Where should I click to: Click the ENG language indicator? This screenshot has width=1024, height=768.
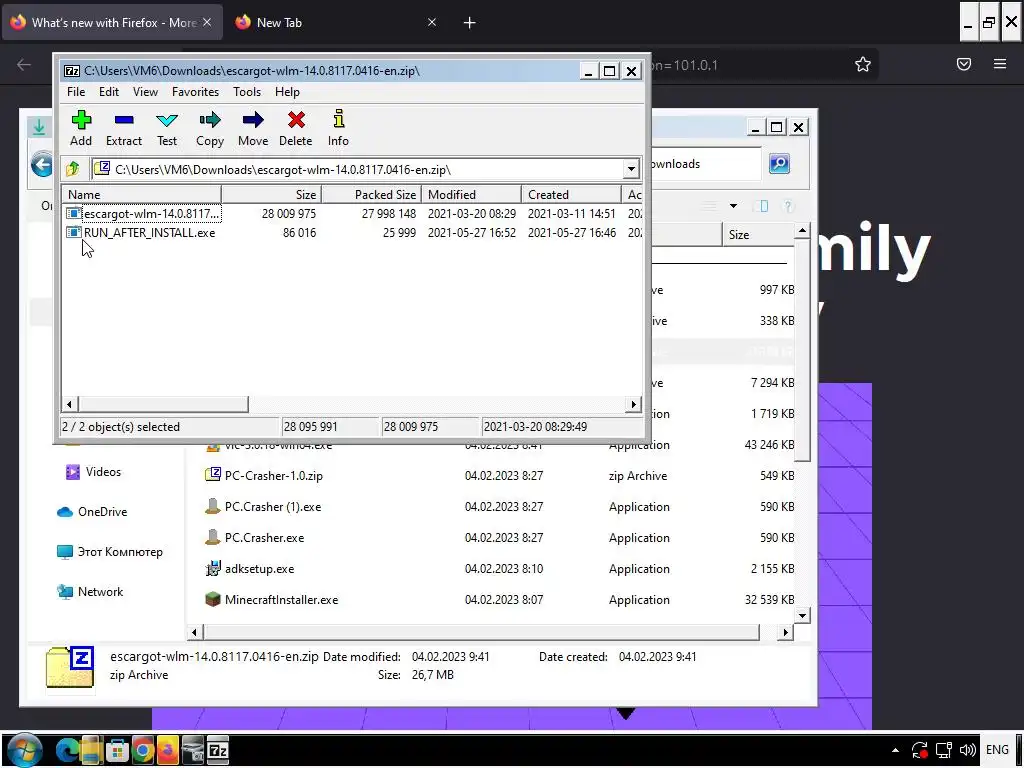point(997,750)
